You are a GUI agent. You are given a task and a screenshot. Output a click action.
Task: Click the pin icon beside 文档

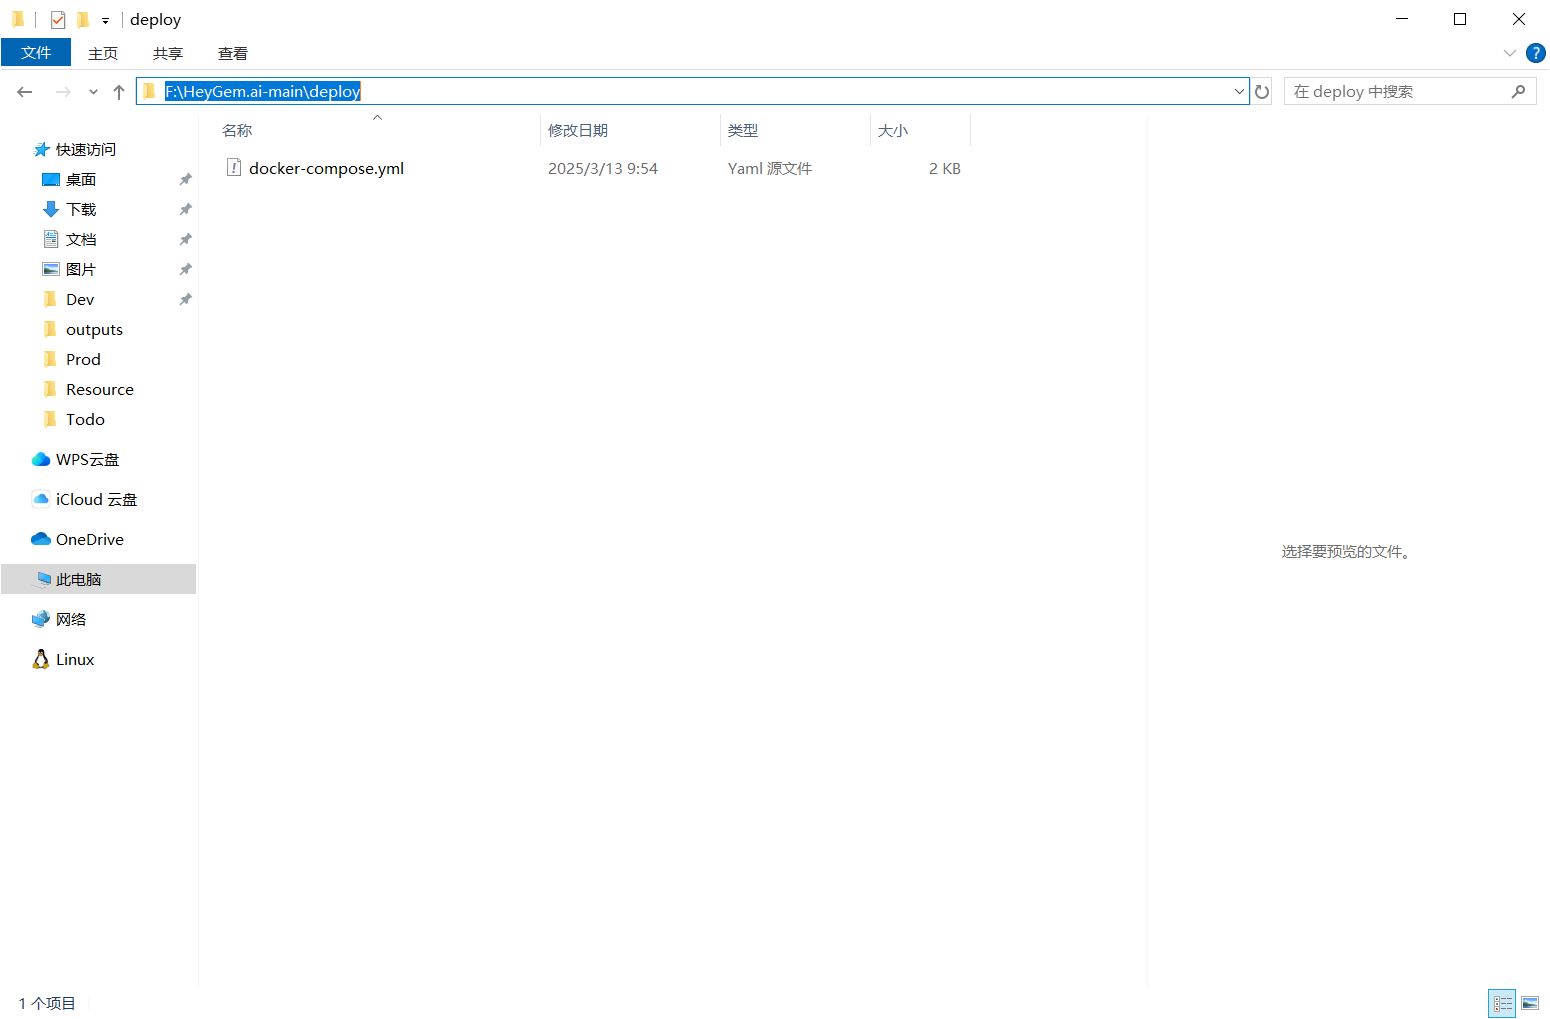pyautogui.click(x=185, y=239)
